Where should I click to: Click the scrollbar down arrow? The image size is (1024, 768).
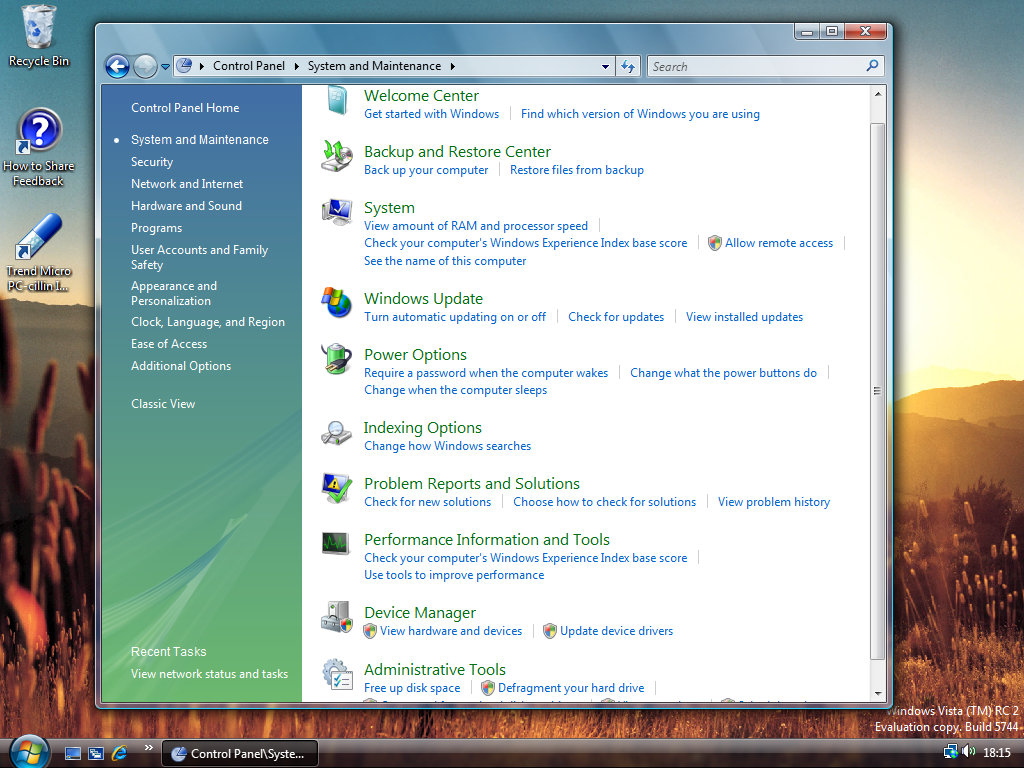878,693
